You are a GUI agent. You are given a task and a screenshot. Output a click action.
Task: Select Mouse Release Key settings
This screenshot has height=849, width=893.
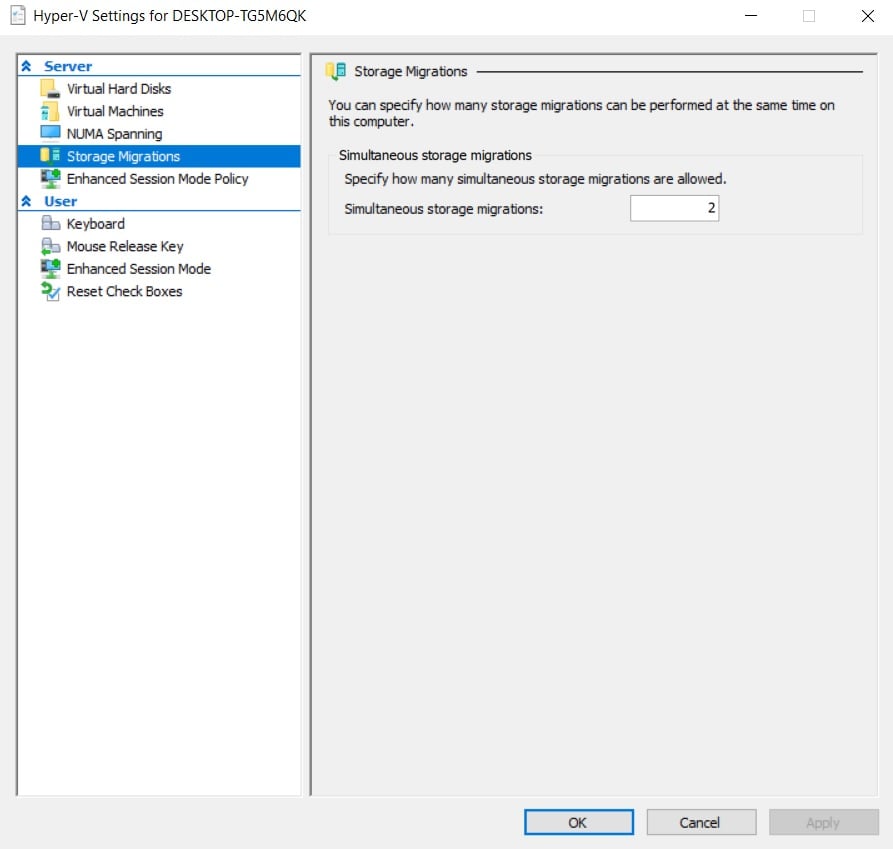(x=125, y=246)
